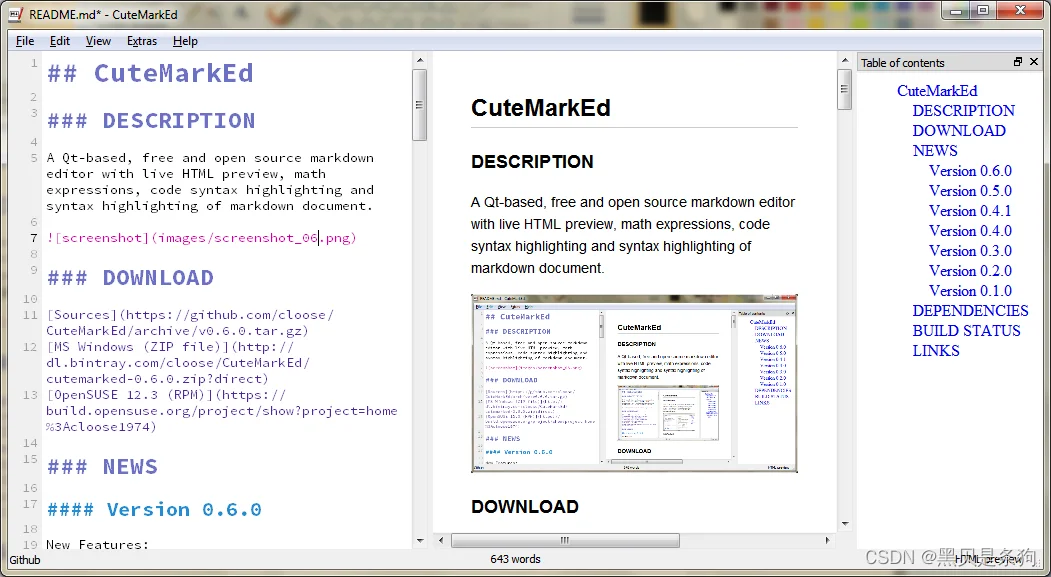Click the preview horizontal scroll left arrow

coord(441,540)
